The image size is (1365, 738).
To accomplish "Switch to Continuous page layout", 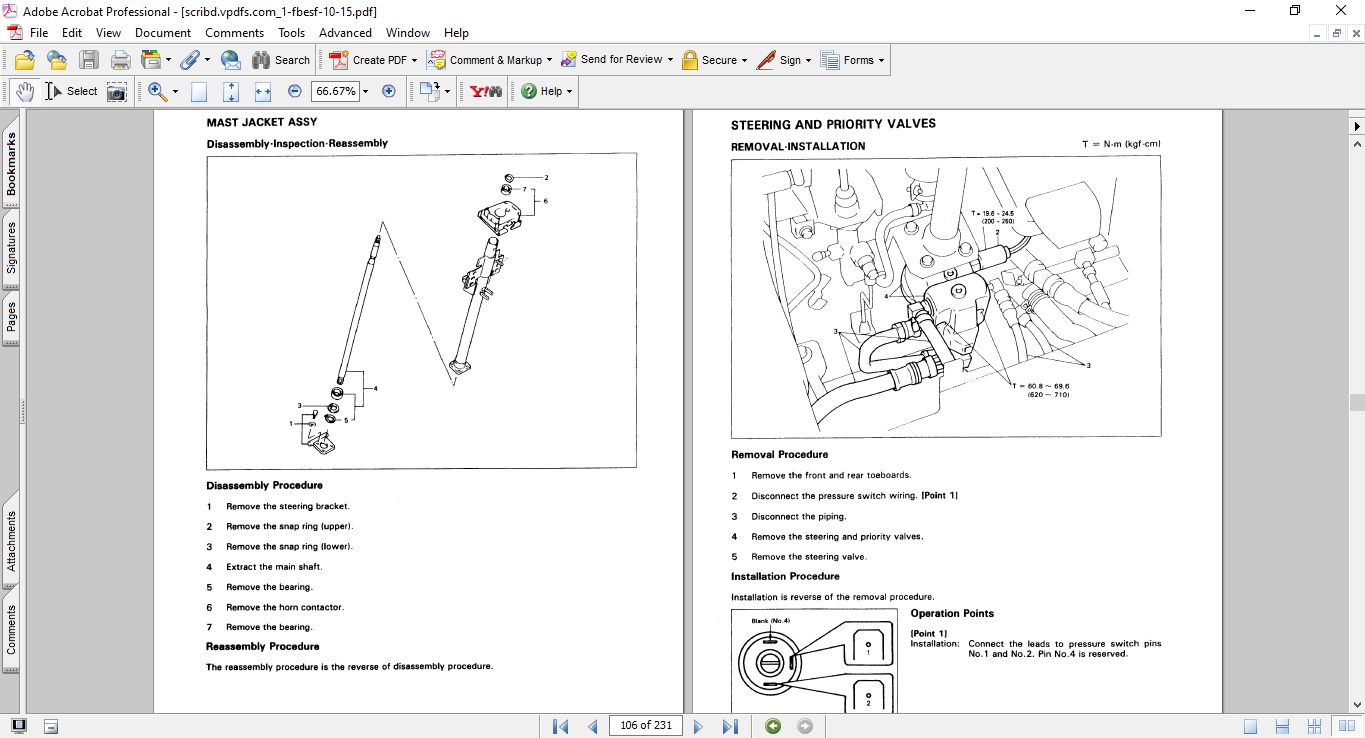I will coord(1284,726).
